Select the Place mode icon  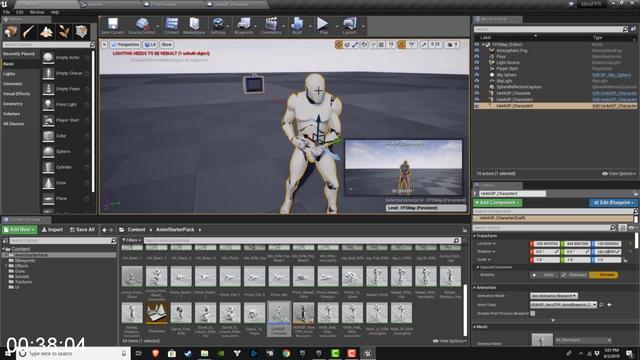(x=11, y=31)
